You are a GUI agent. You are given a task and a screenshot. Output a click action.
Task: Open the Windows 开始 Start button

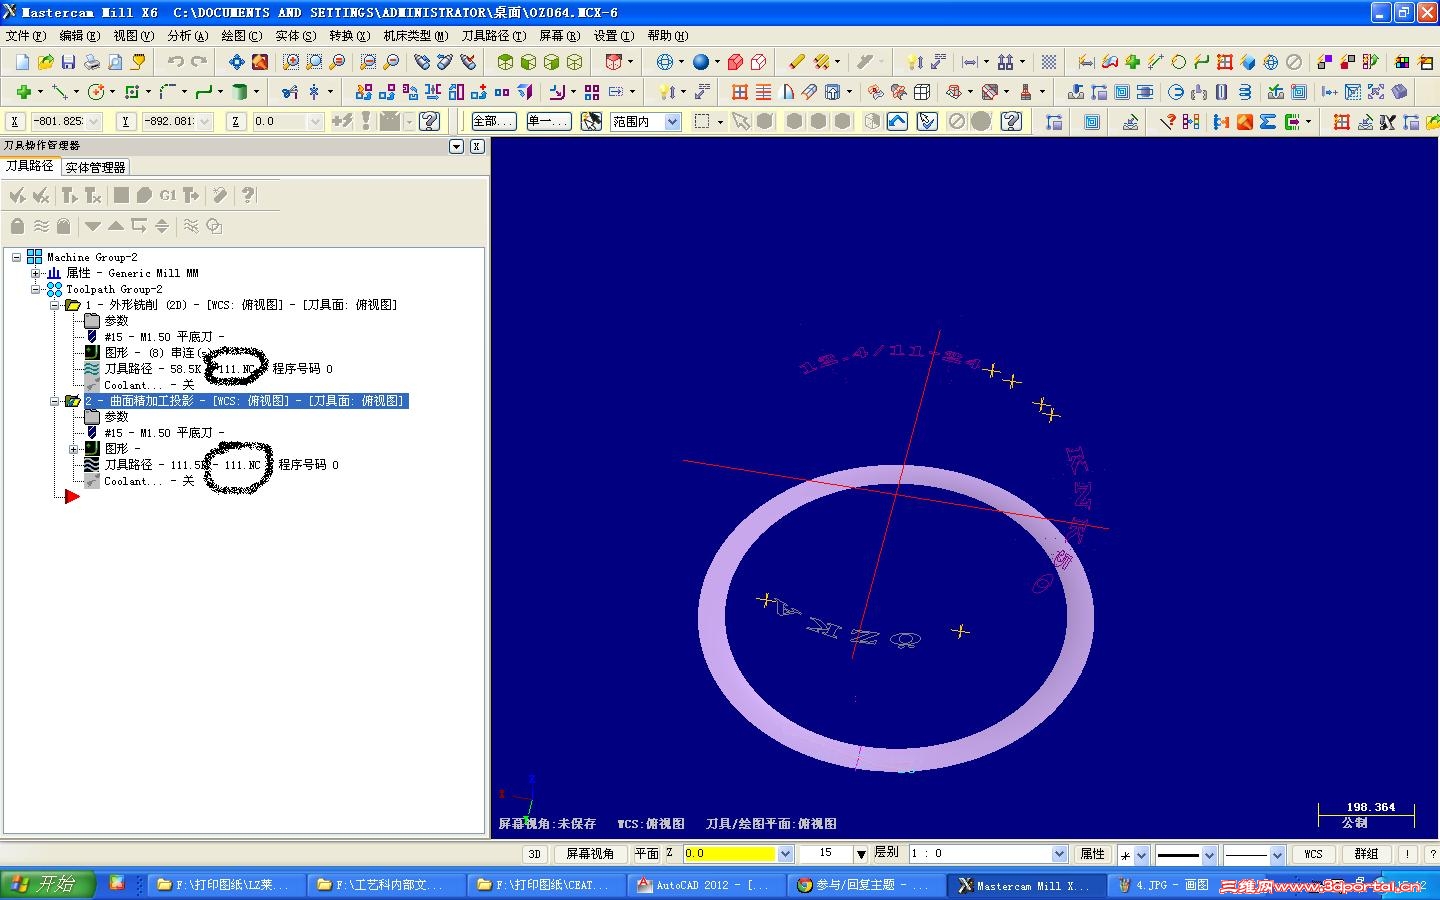[48, 885]
